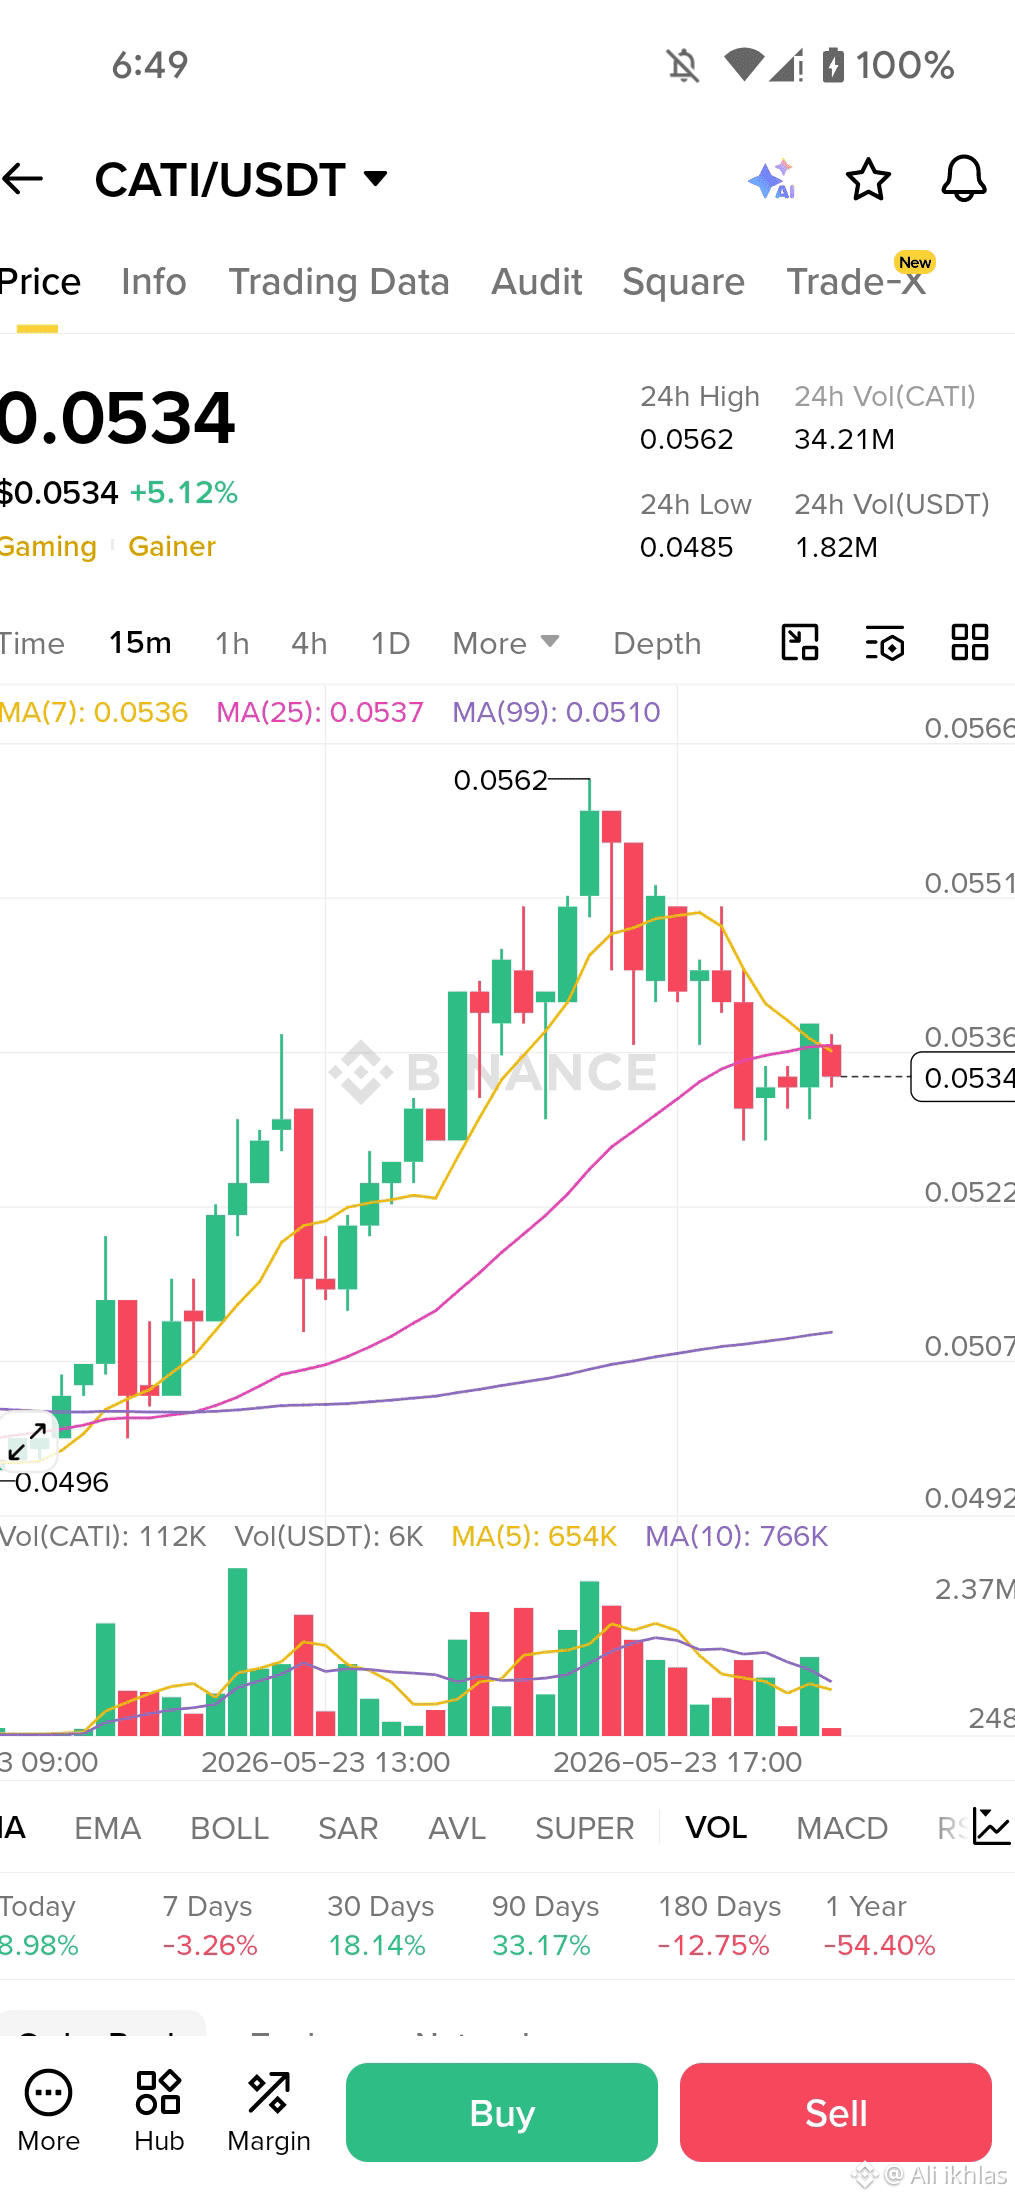Image resolution: width=1015 pixels, height=2200 pixels.
Task: Switch to the Price tab
Action: [40, 282]
